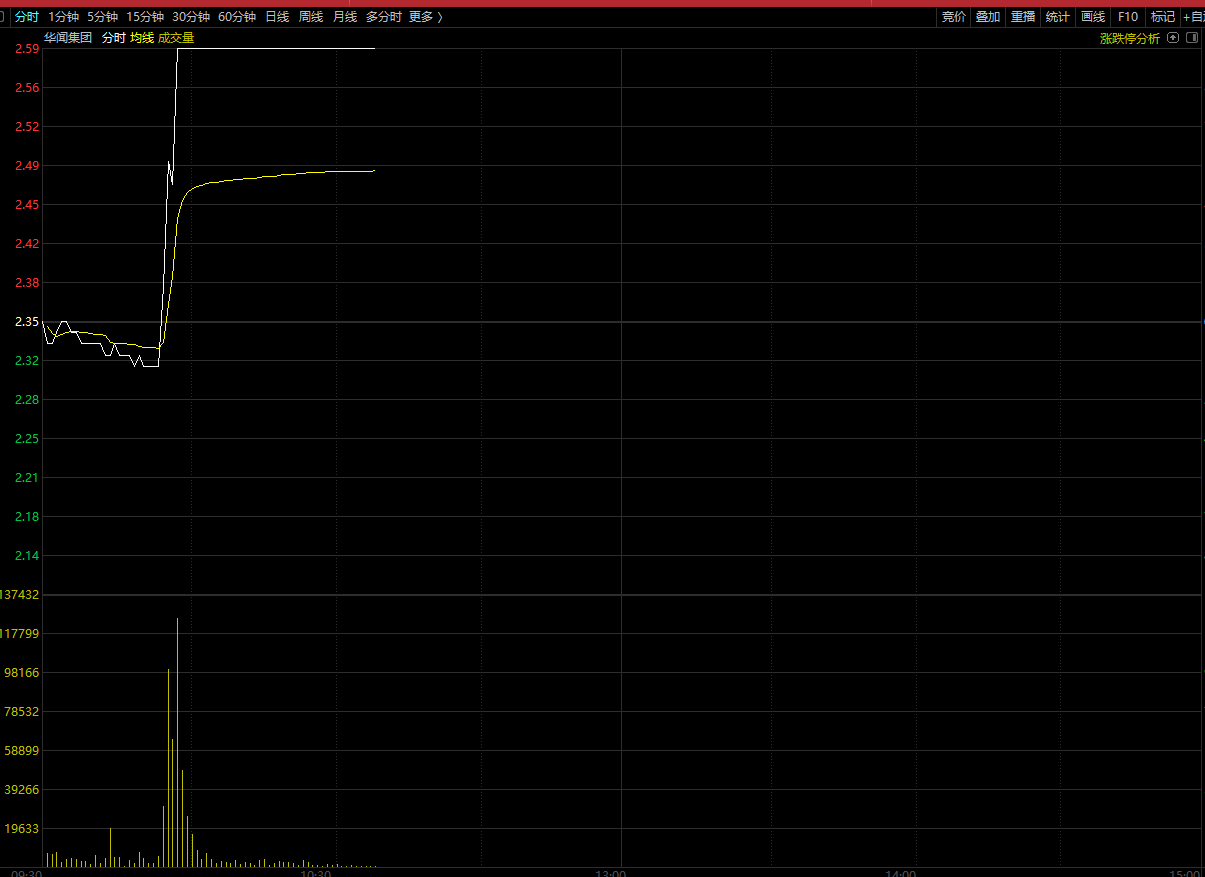
Task: Open the 60分钟 chart tab
Action: coord(237,17)
